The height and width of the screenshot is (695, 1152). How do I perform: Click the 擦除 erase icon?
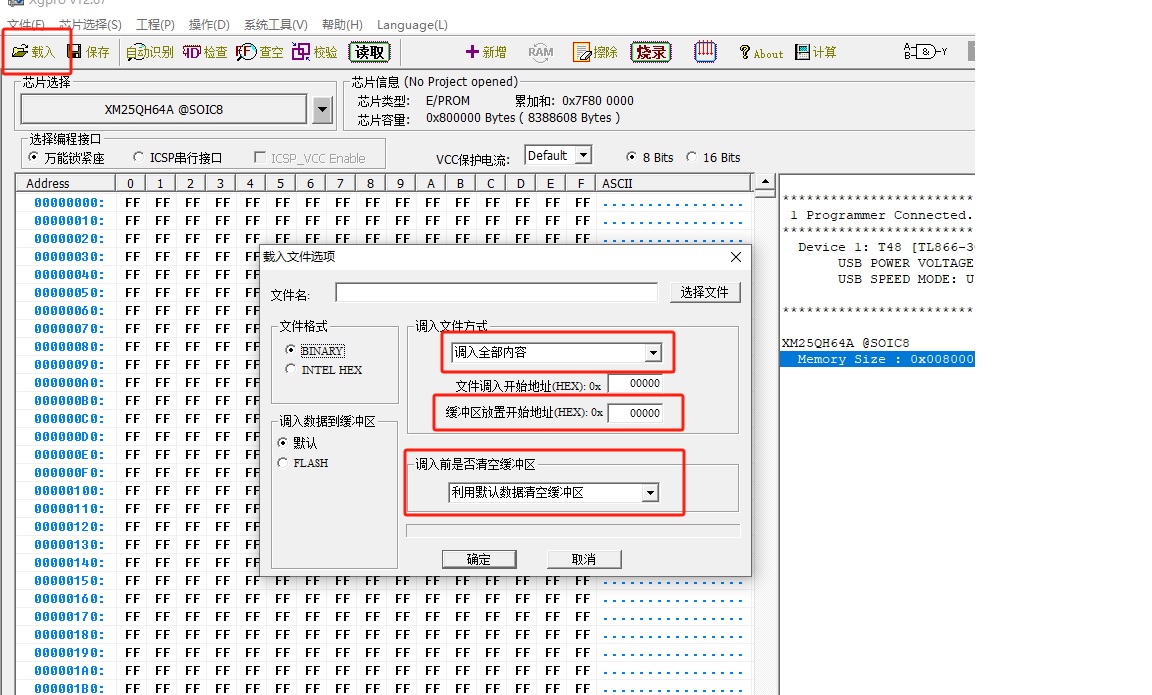(595, 52)
